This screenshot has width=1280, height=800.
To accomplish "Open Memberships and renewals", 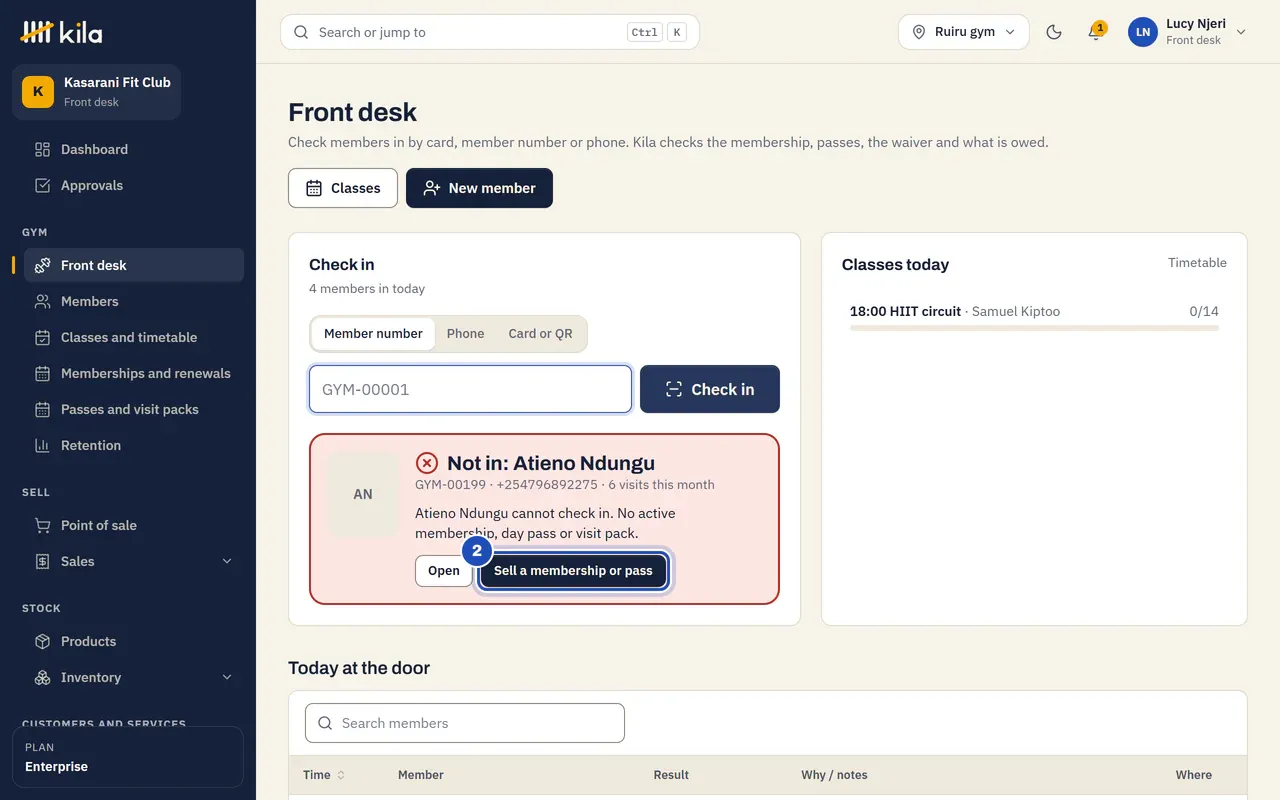I will coord(134,373).
